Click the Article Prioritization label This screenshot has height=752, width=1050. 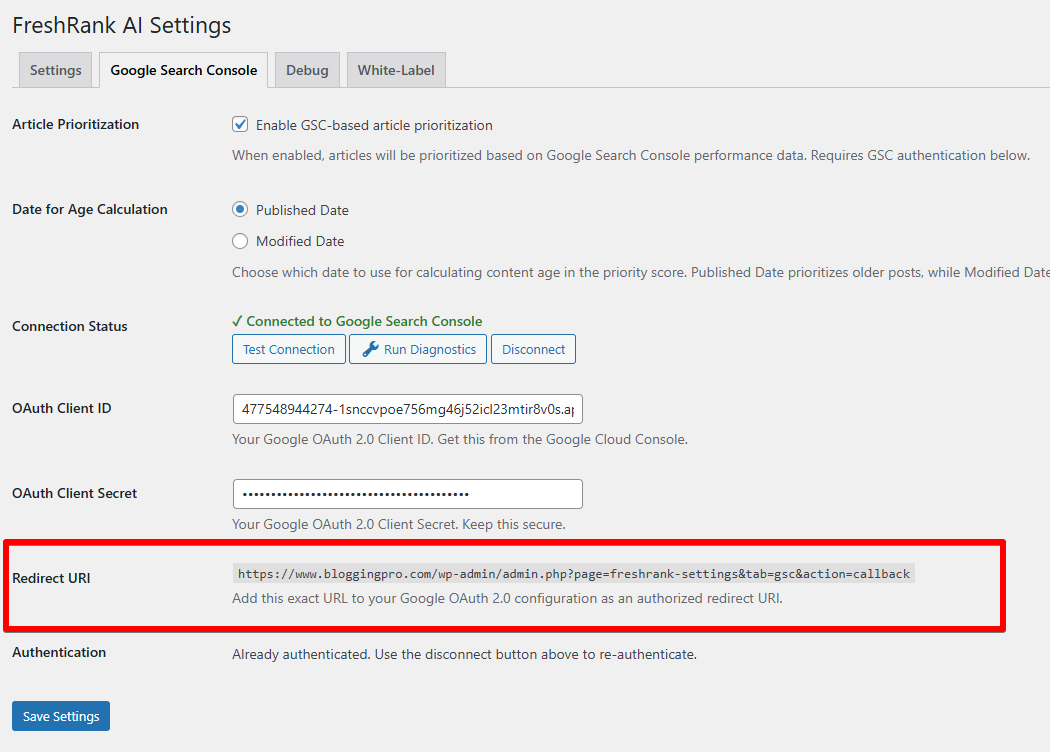coord(76,125)
